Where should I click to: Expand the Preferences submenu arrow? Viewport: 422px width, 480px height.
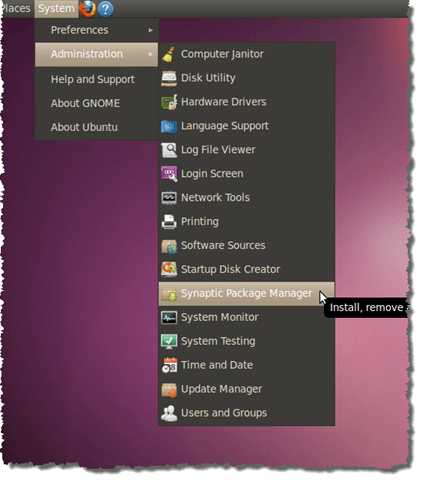[151, 30]
